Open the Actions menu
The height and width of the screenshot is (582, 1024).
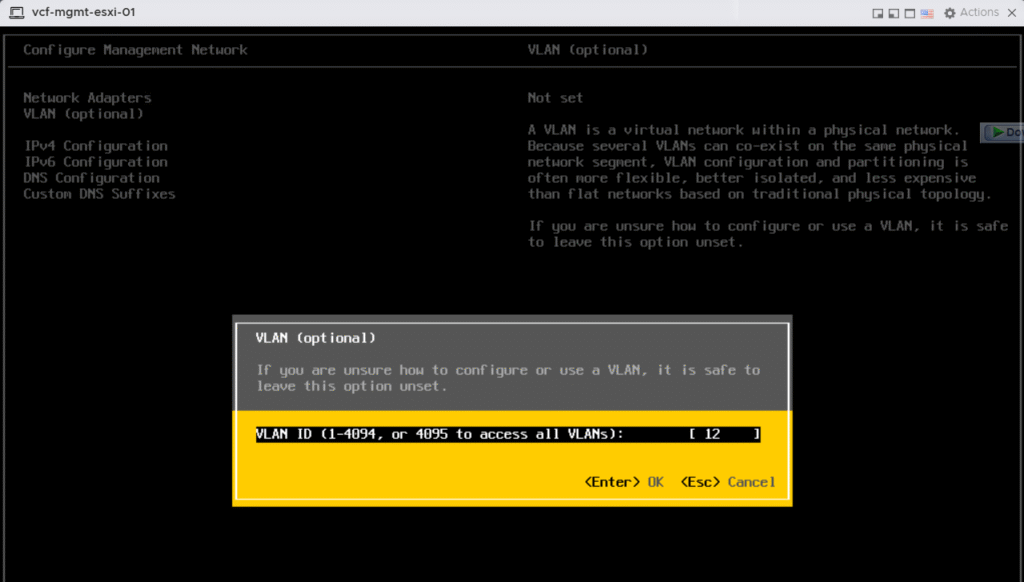coord(979,13)
